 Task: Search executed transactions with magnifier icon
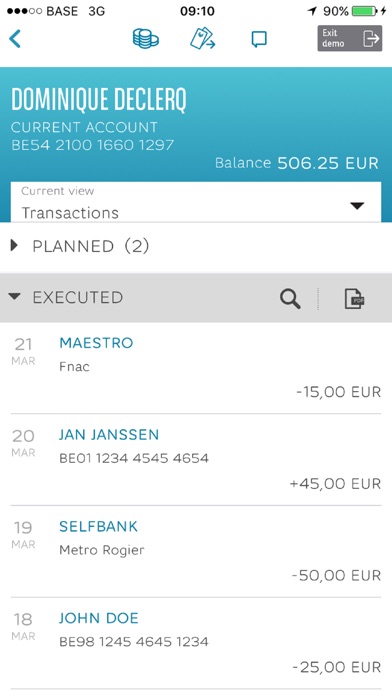coord(290,298)
